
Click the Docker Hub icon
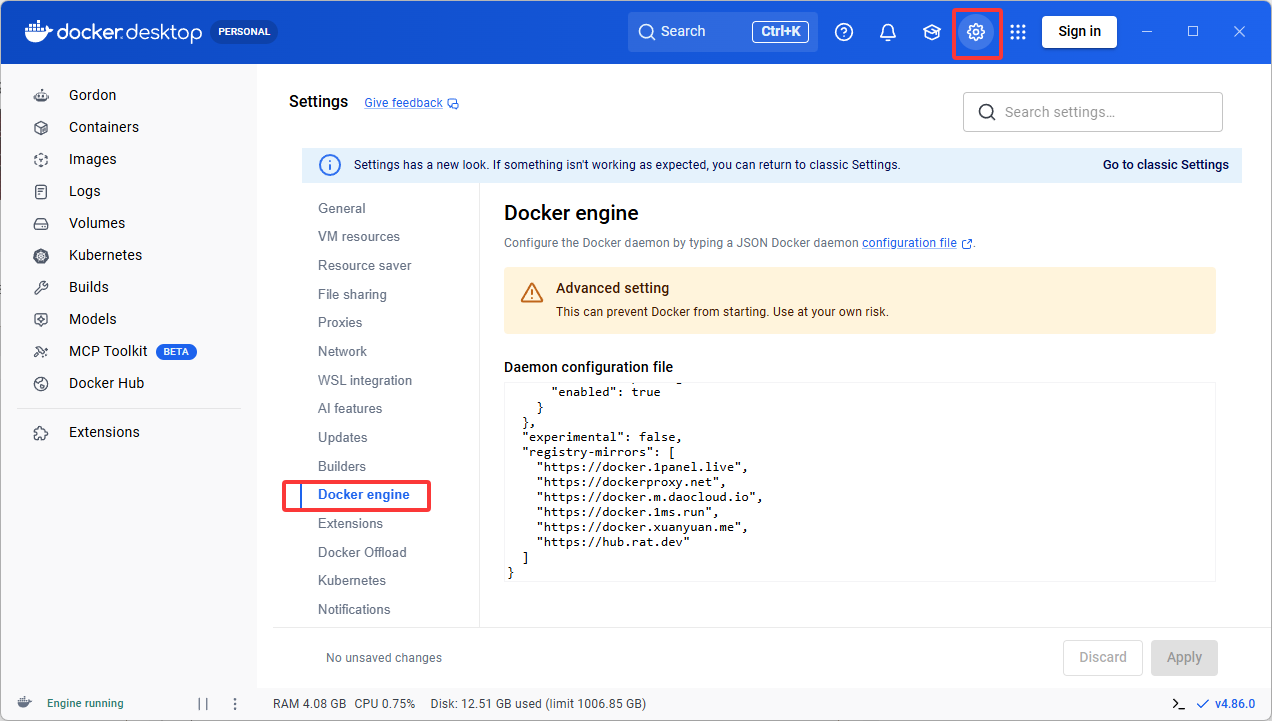point(41,384)
